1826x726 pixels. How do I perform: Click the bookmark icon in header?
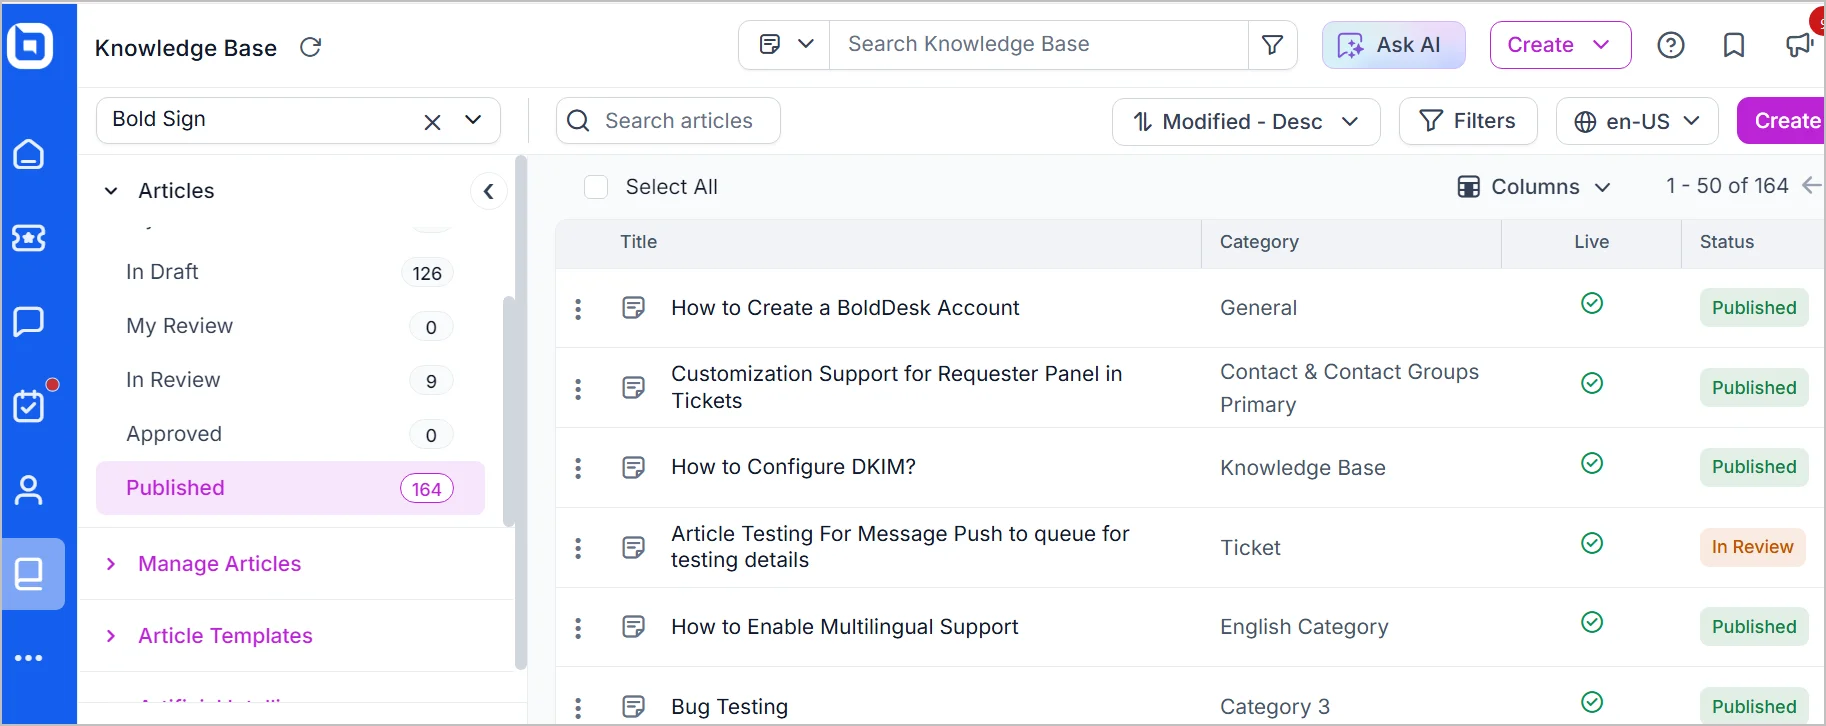[1734, 45]
